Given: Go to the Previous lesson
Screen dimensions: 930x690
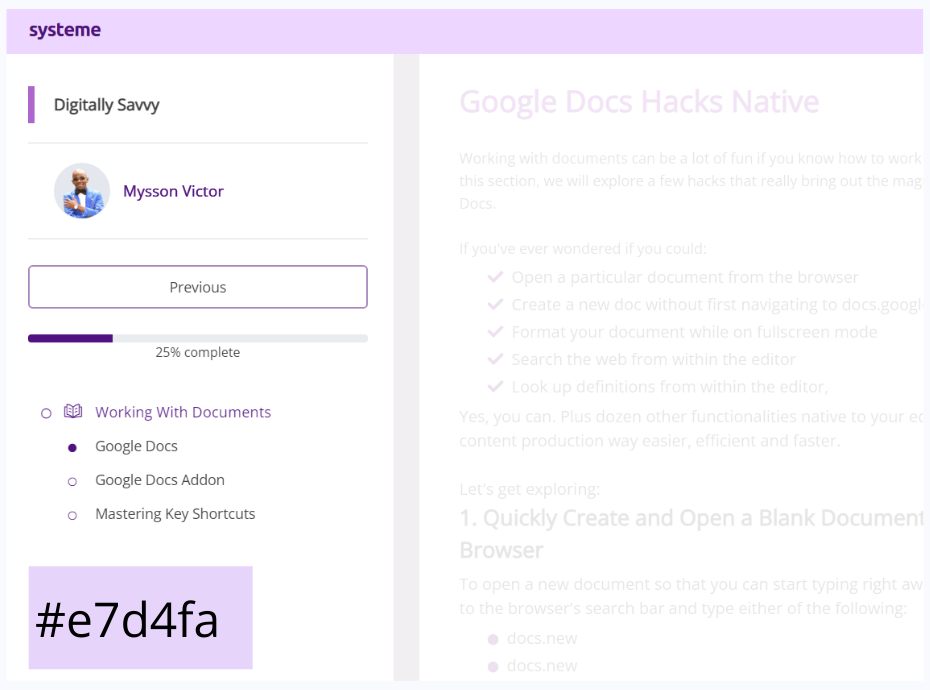Looking at the screenshot, I should pyautogui.click(x=198, y=287).
